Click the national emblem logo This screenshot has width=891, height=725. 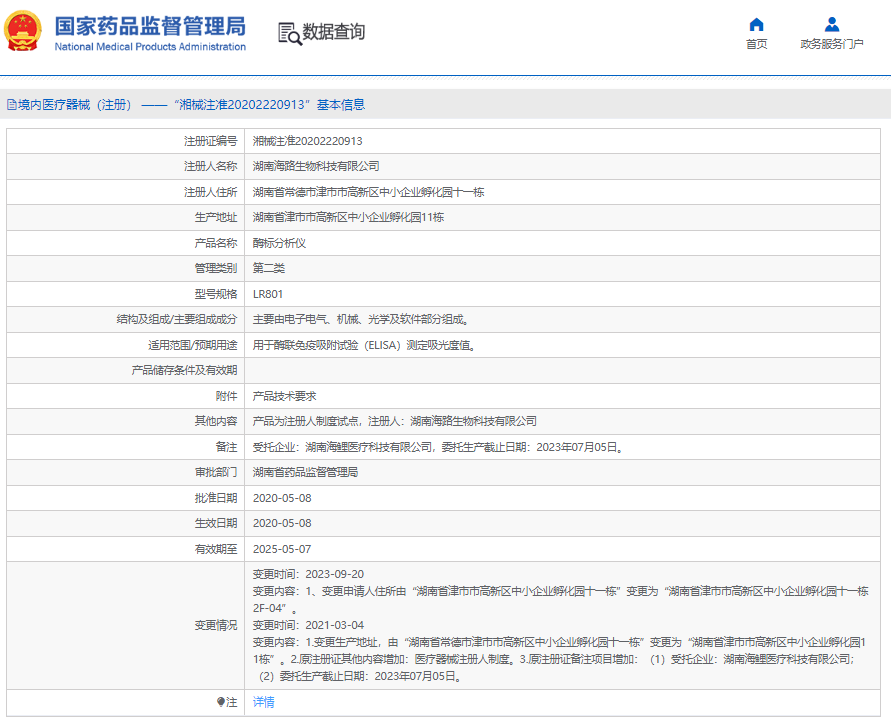23,31
